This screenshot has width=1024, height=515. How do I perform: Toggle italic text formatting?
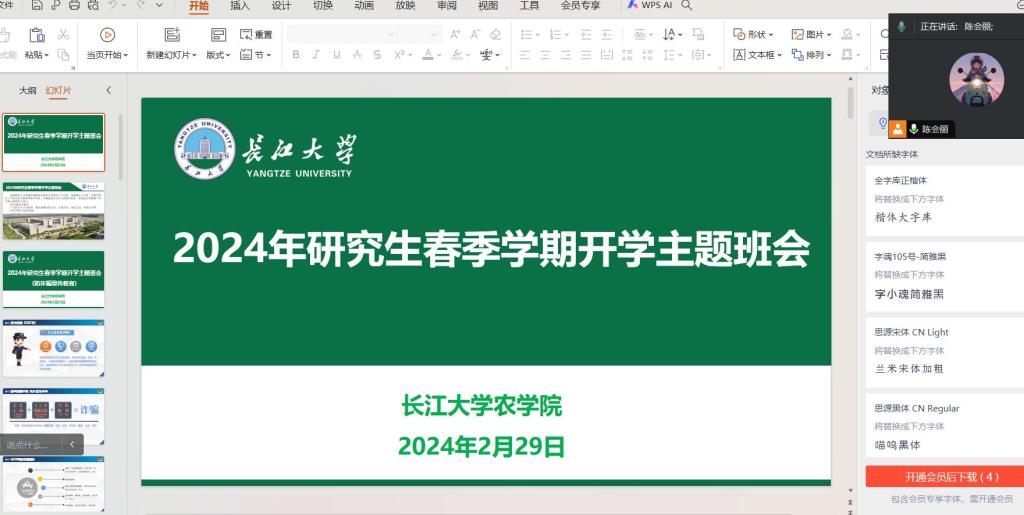tap(316, 55)
